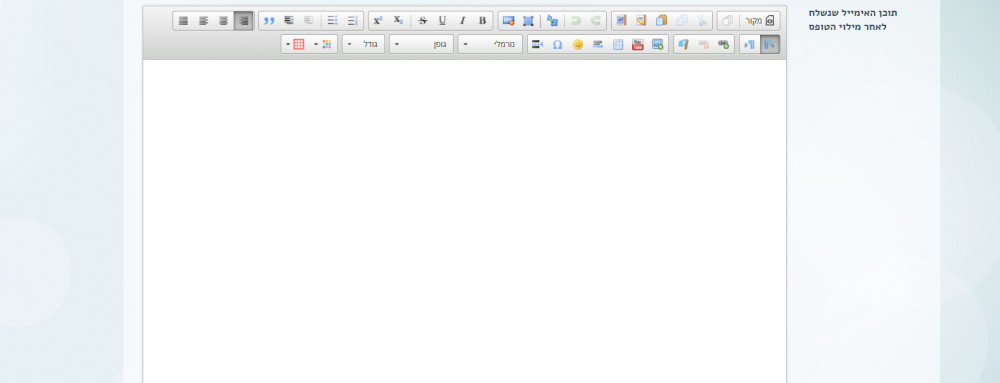
Task: Insert a table
Action: coord(617,45)
